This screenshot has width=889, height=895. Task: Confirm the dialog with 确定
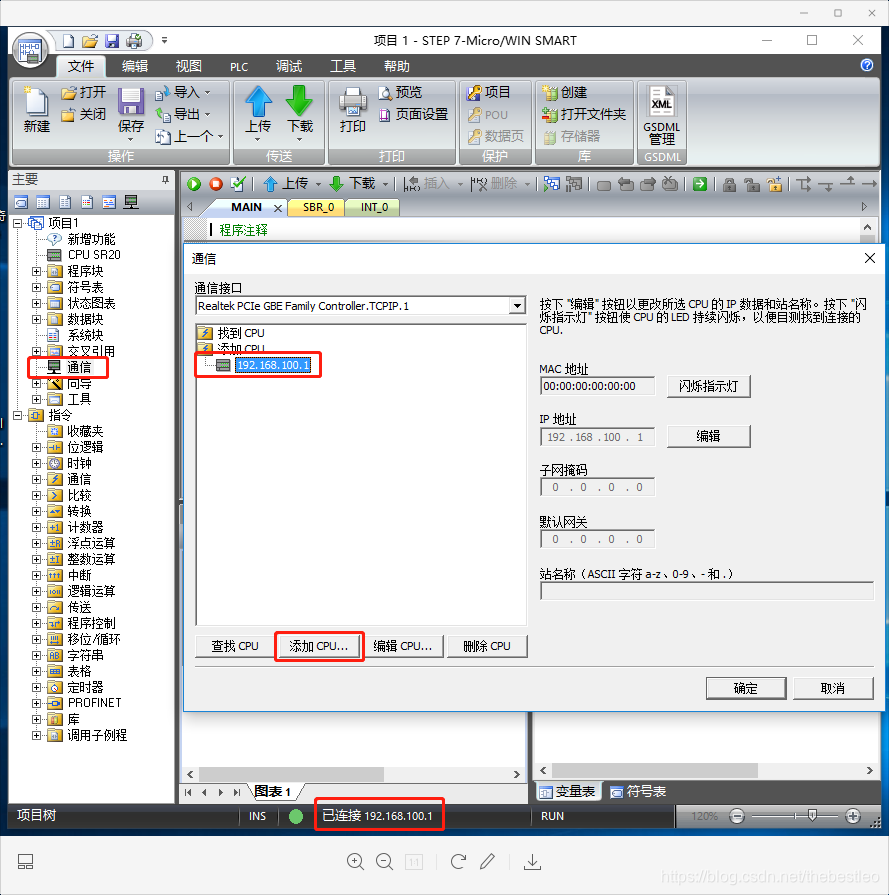point(746,688)
